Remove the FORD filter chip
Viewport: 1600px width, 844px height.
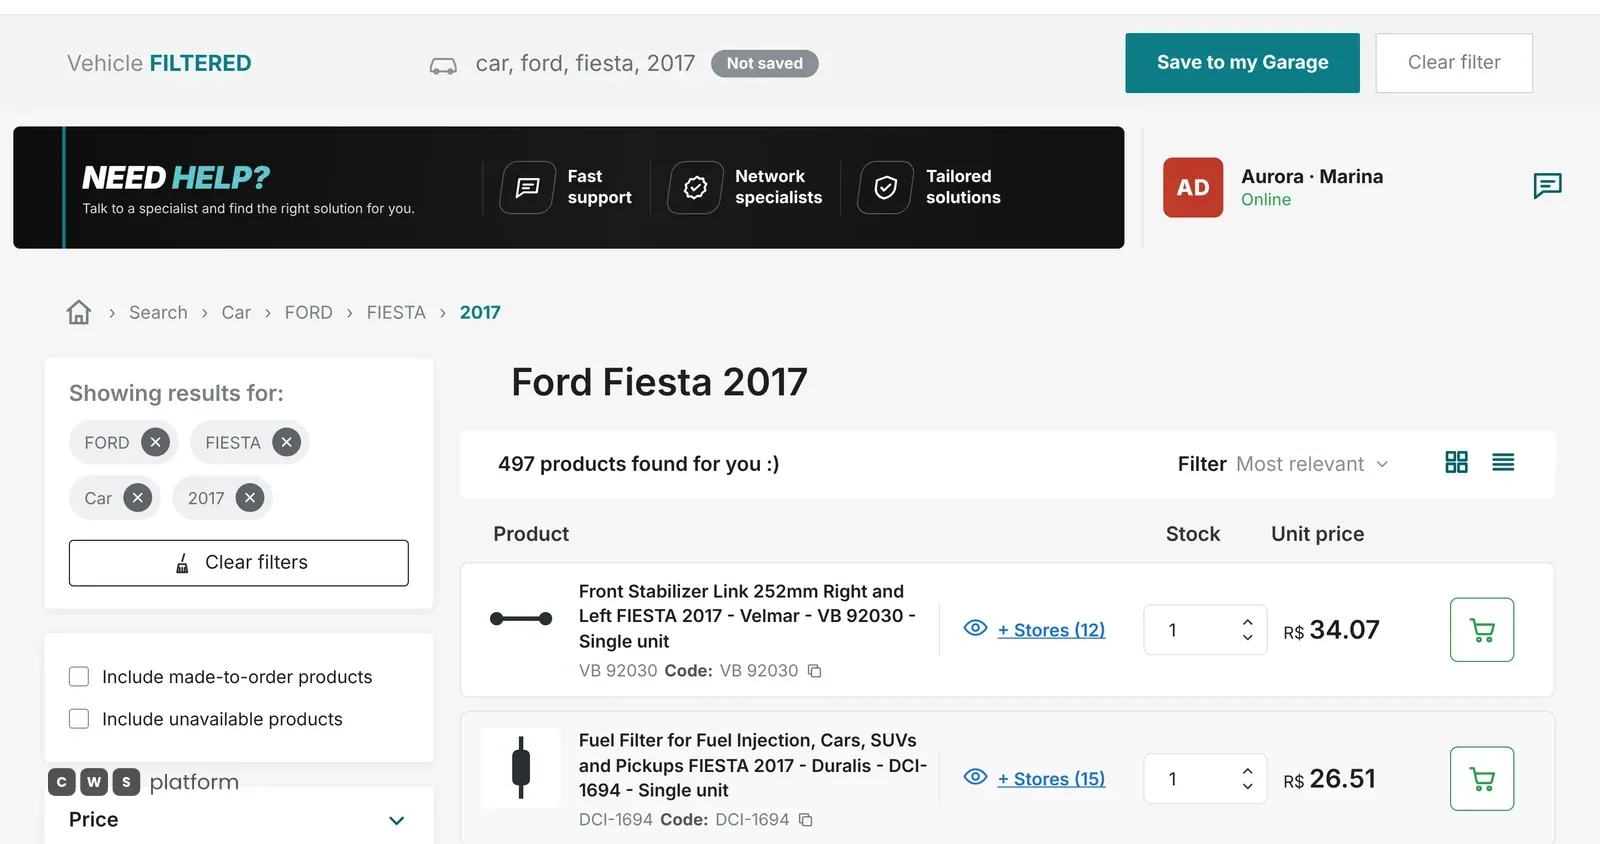click(155, 442)
